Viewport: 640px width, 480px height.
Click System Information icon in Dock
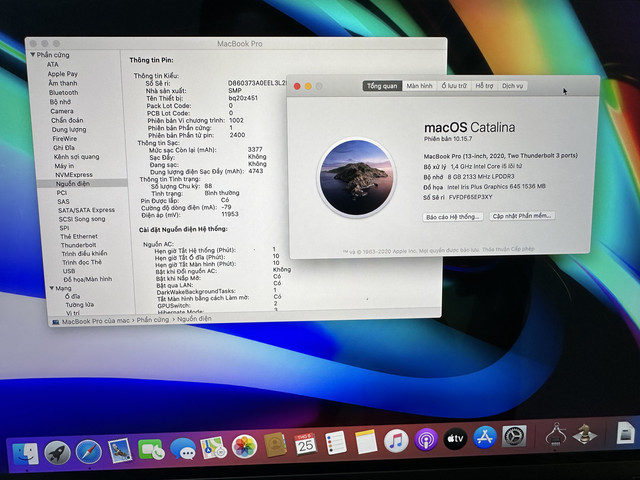556,435
